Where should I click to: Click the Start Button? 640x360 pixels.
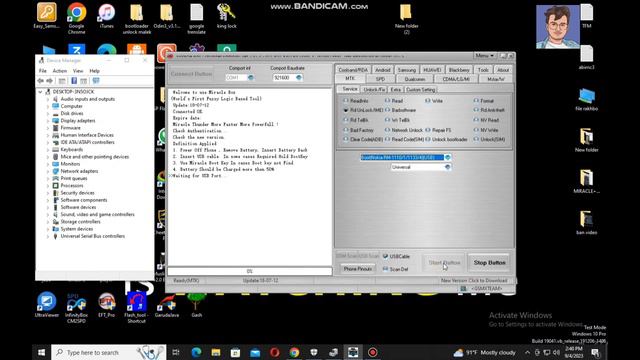coord(444,262)
